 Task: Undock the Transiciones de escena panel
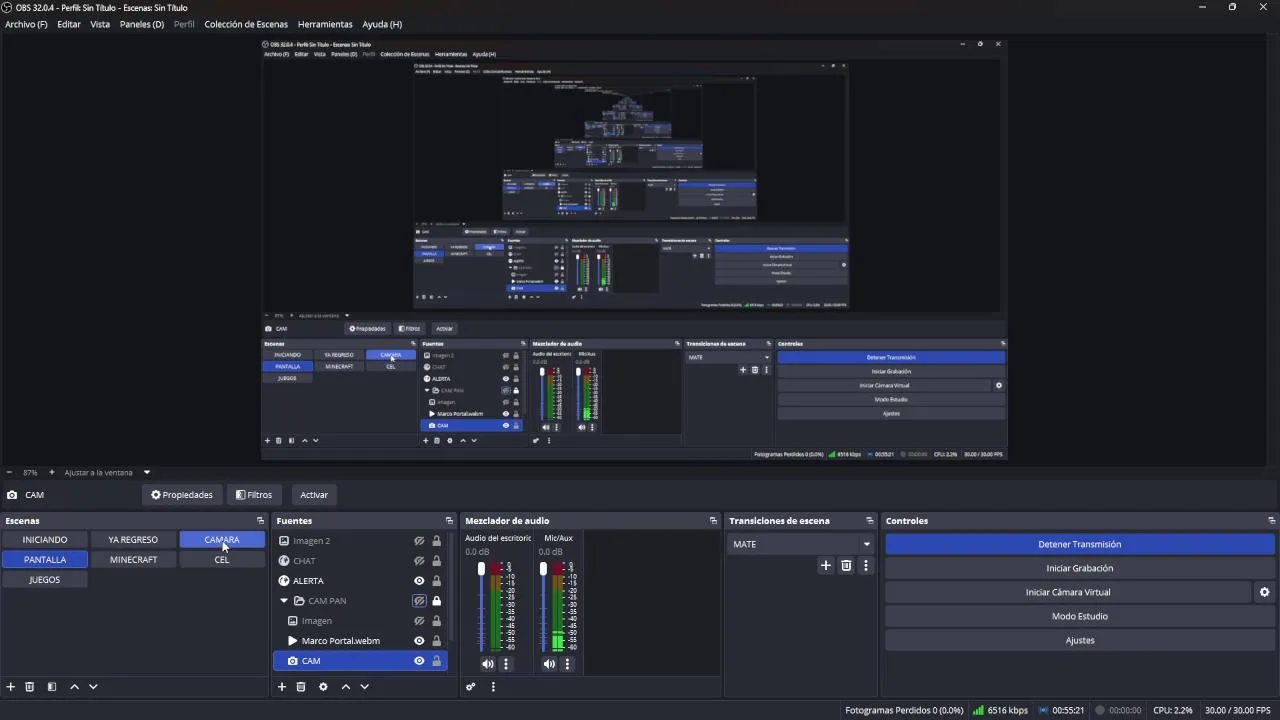click(870, 521)
